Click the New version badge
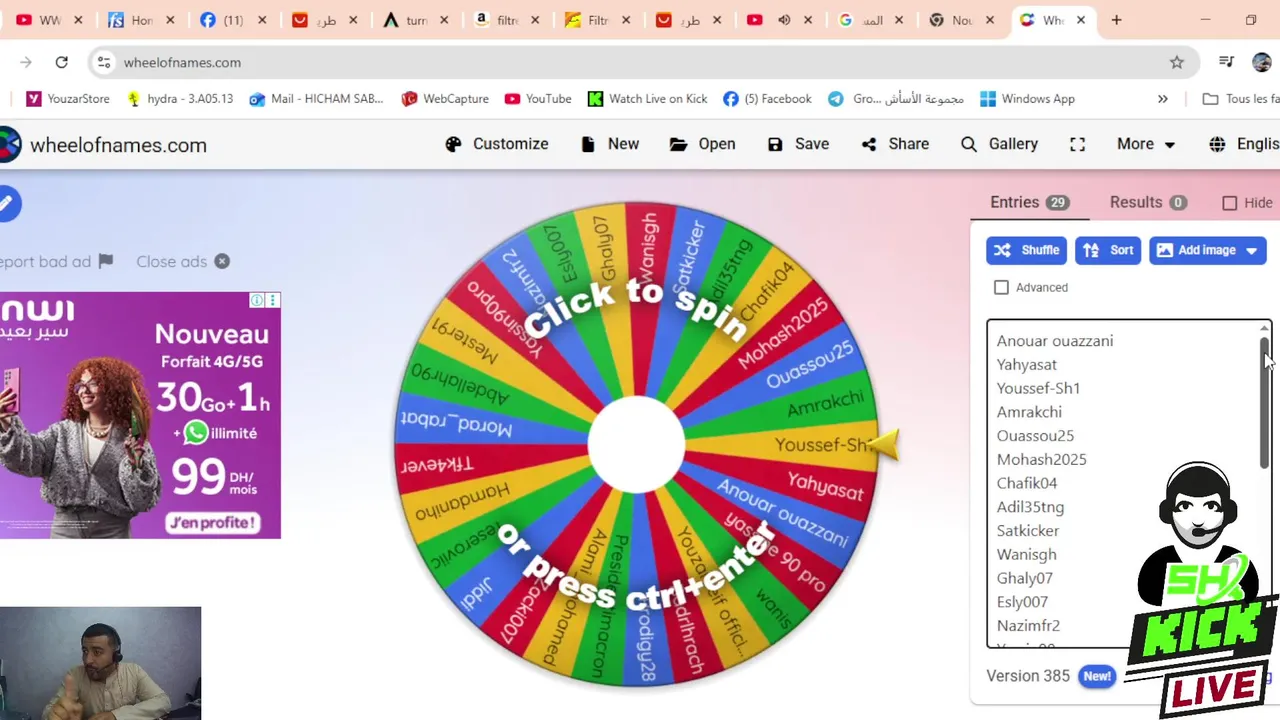This screenshot has height=720, width=1280. point(1097,676)
